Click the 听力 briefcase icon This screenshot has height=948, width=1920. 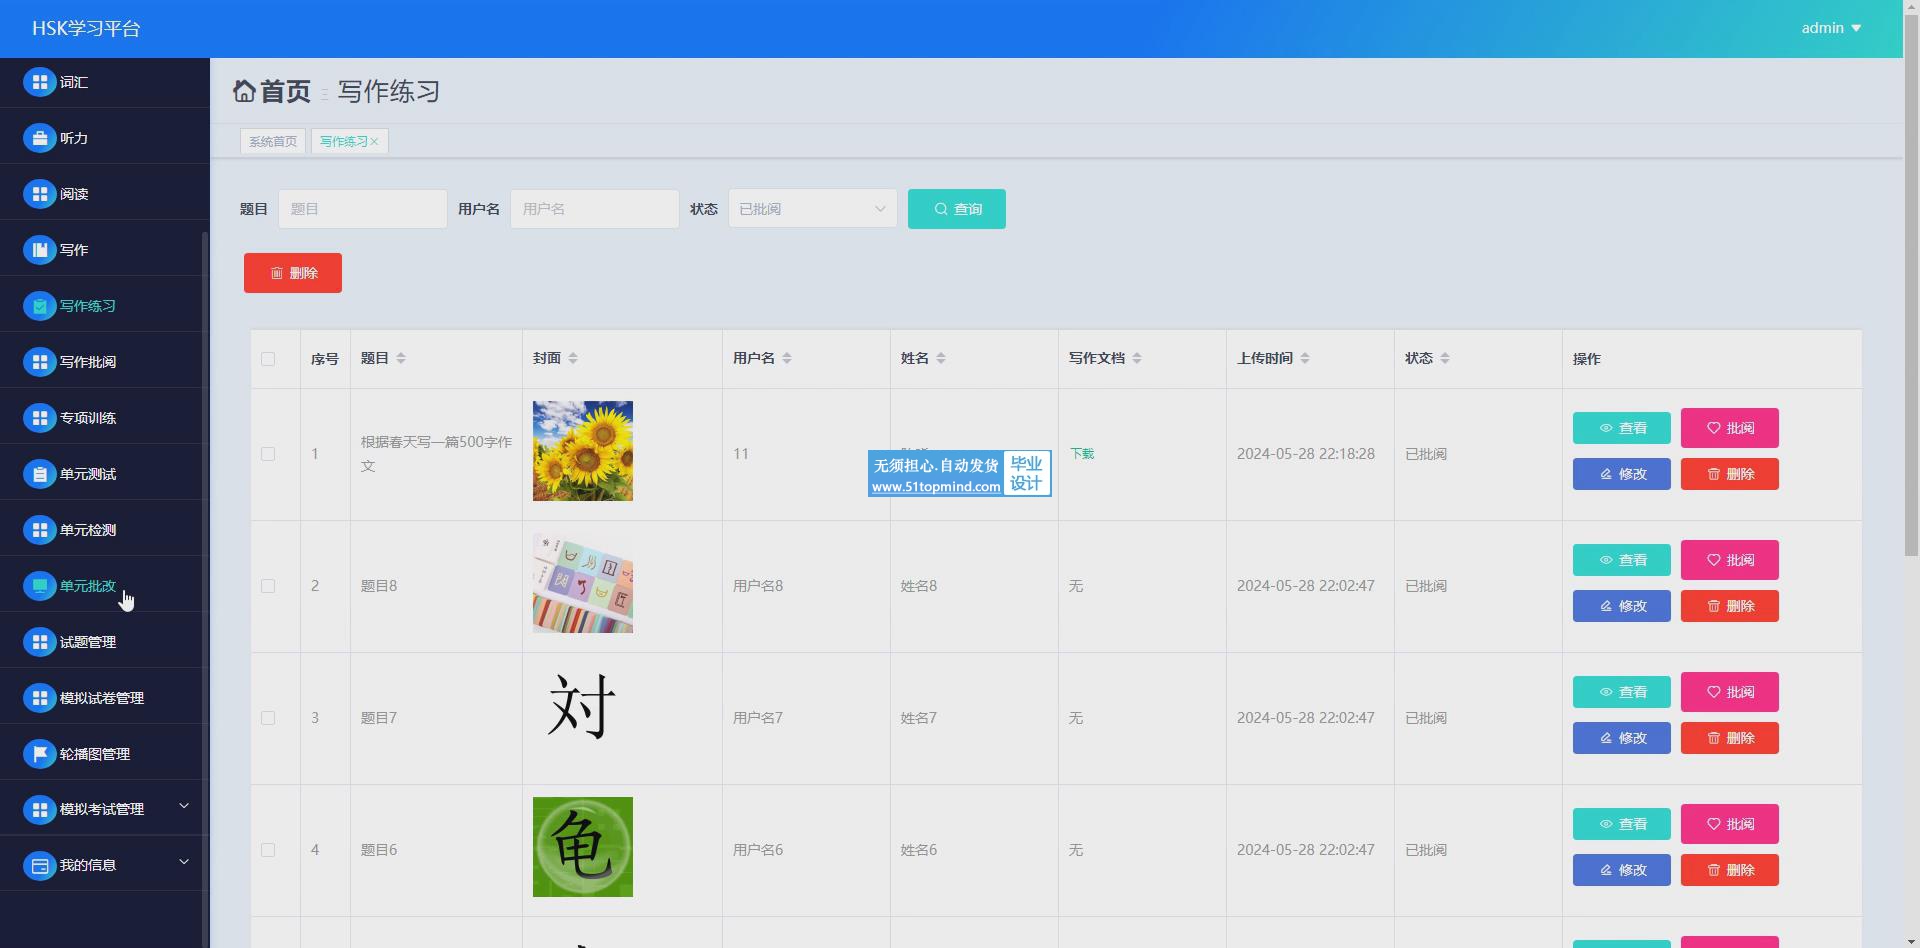(40, 138)
